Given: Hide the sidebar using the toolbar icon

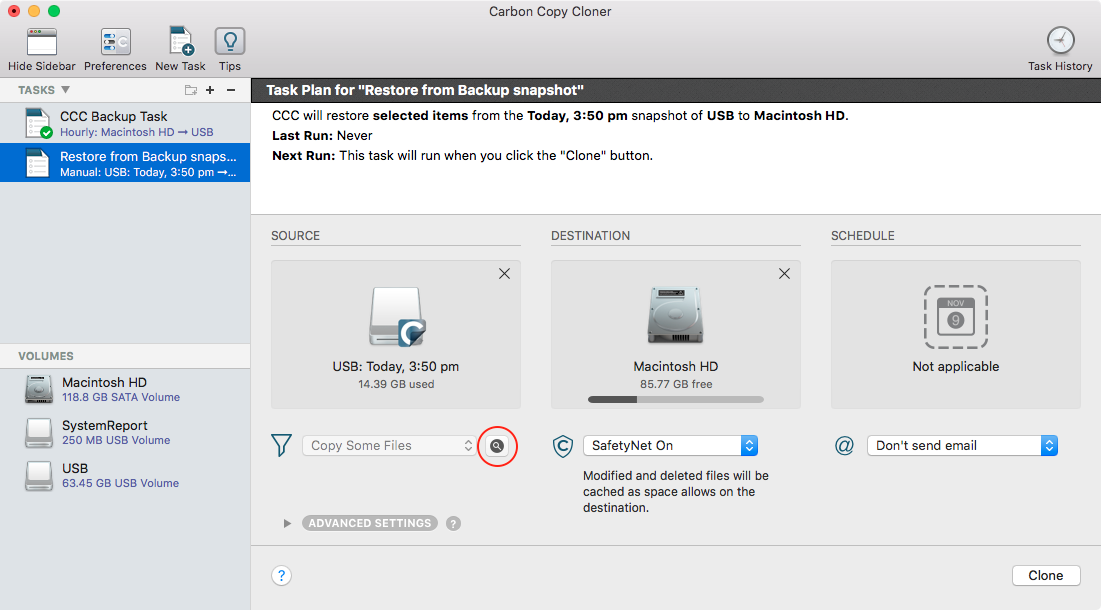Looking at the screenshot, I should (41, 46).
